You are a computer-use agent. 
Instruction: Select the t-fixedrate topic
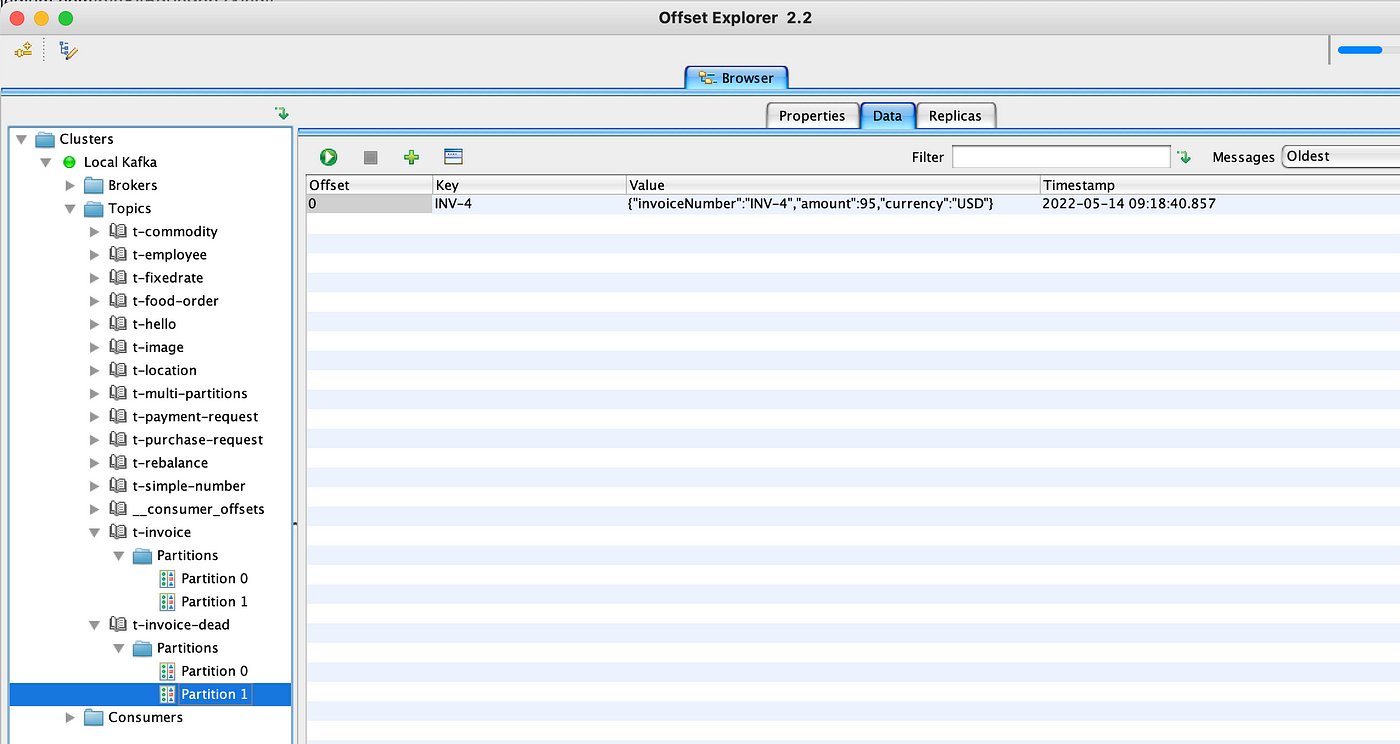pyautogui.click(x=168, y=278)
